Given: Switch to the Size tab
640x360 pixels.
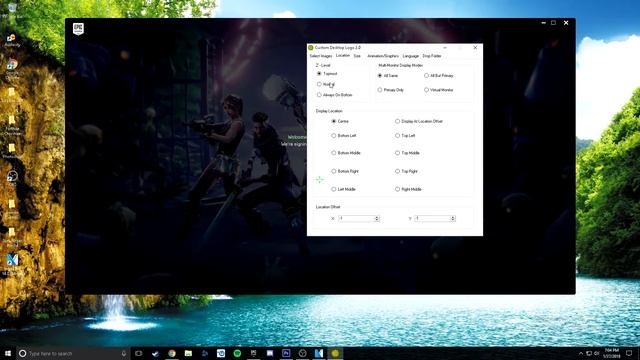Looking at the screenshot, I should click(x=357, y=56).
